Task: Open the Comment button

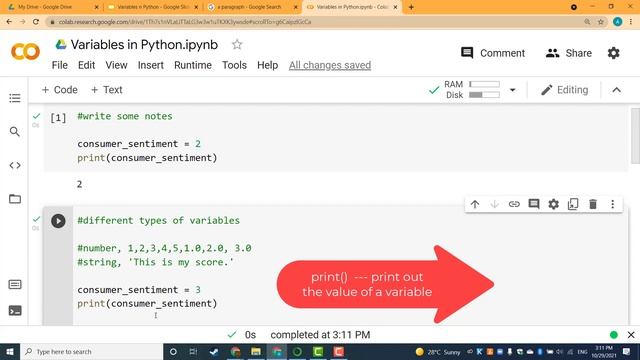Action: 493,53
